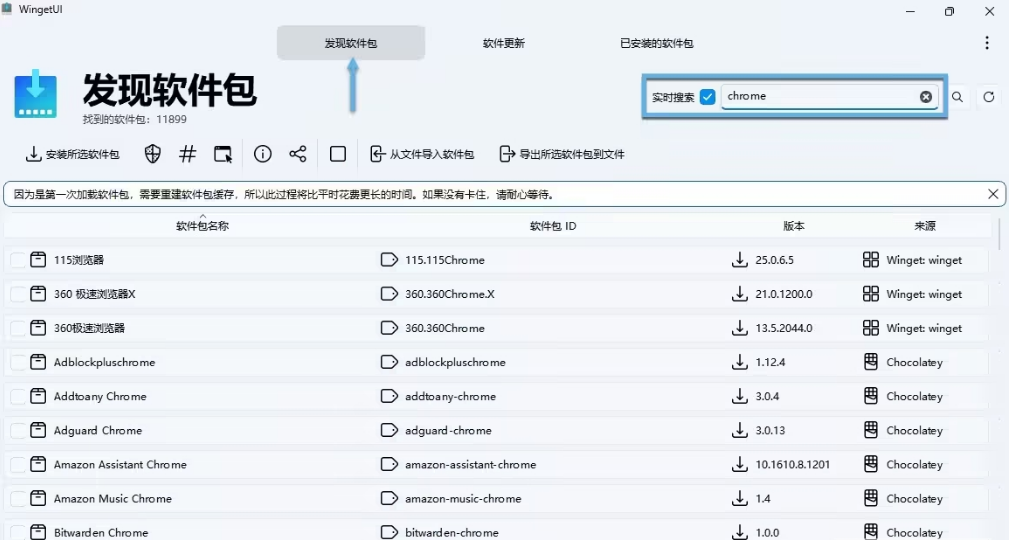Sort by 版本 column header
This screenshot has width=1009, height=540.
793,226
